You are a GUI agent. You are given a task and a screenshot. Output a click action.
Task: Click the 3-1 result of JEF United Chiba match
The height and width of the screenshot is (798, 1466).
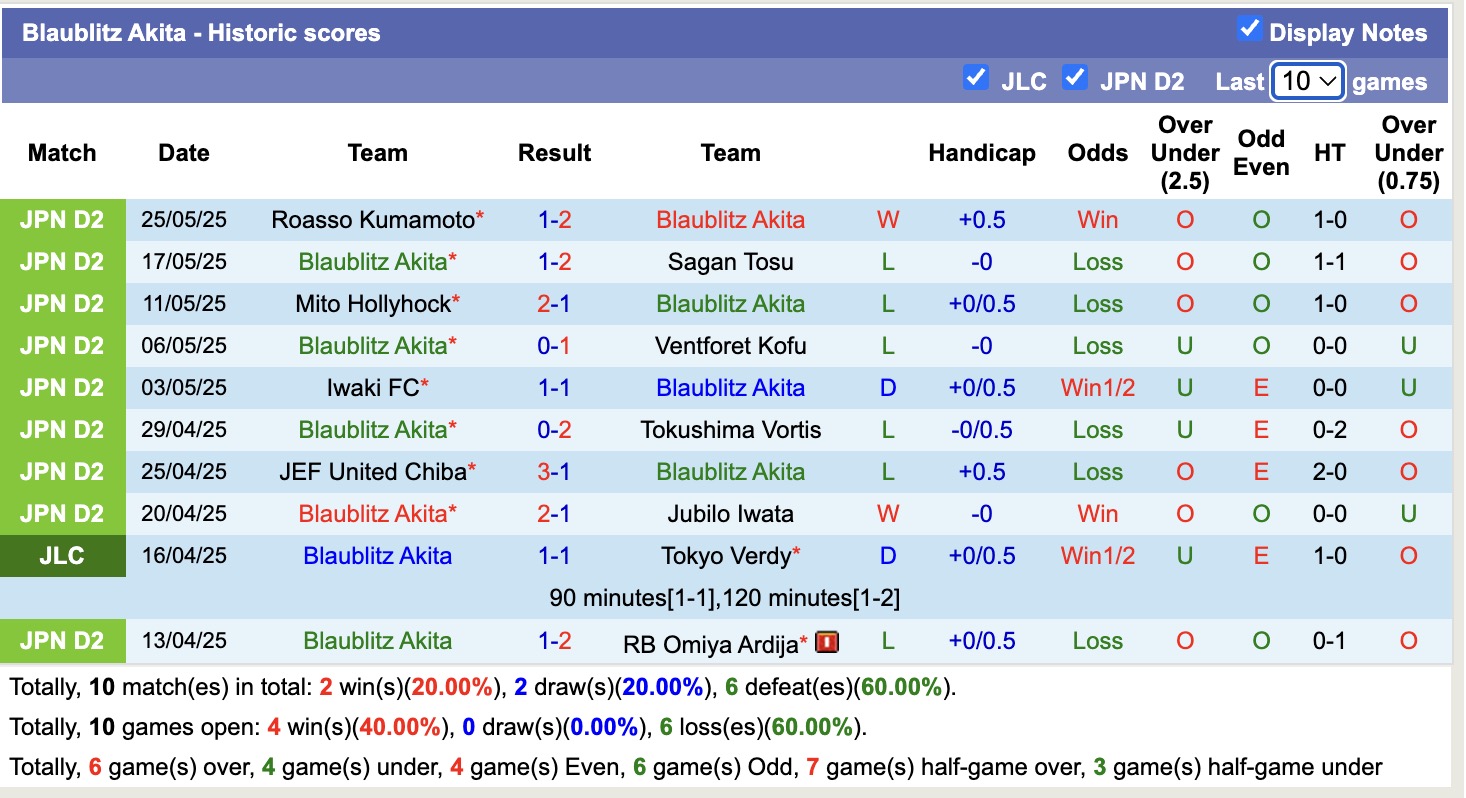(x=554, y=472)
